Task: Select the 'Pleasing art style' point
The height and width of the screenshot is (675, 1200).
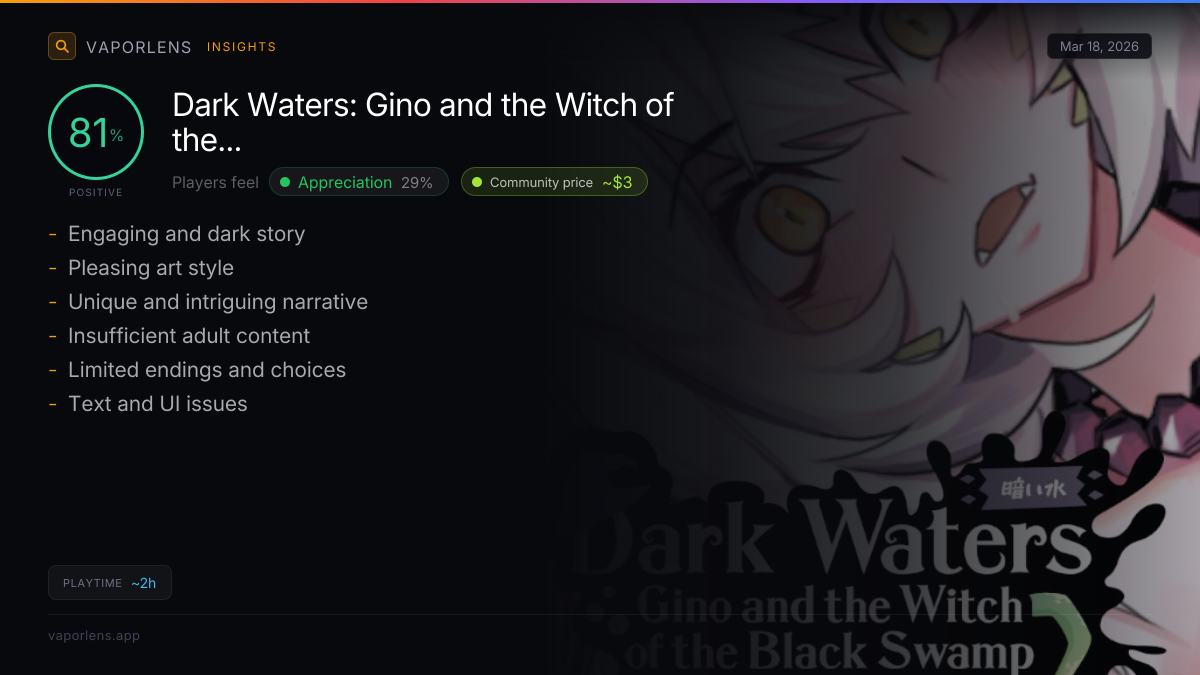Action: (151, 268)
